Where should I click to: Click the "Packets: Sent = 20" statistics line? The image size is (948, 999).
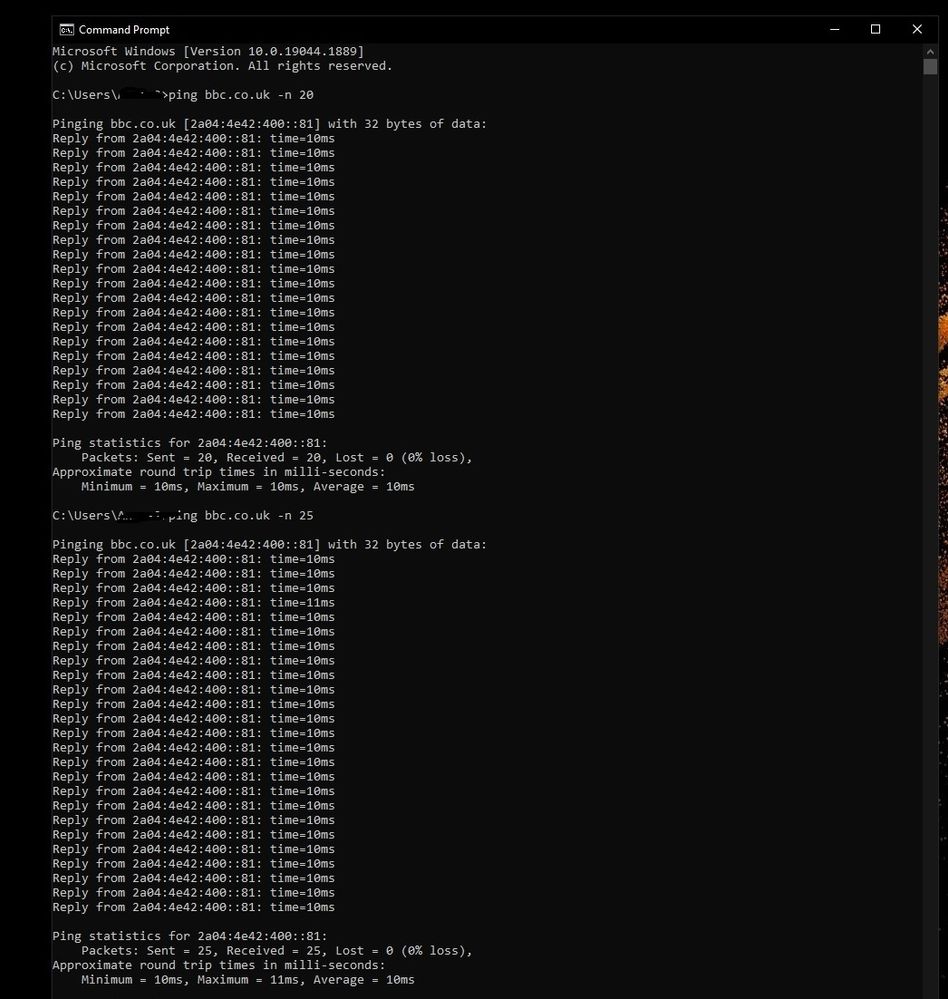tap(276, 458)
